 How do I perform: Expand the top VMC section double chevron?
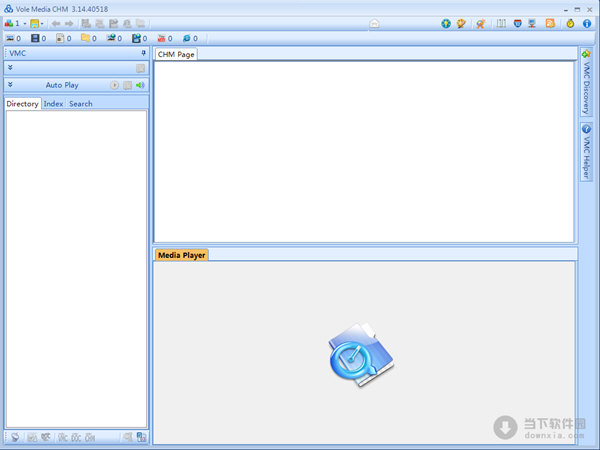point(10,68)
